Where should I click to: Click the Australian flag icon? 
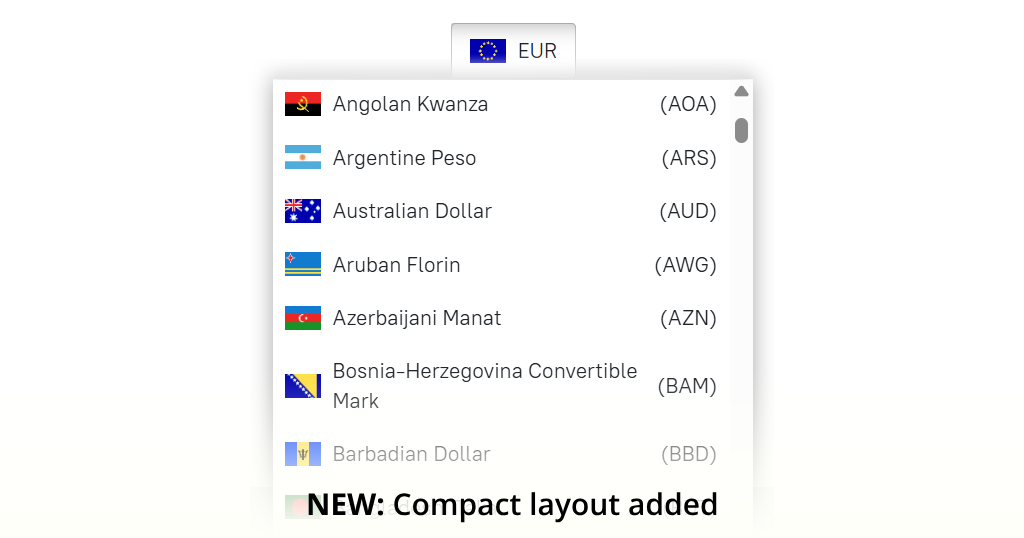tap(303, 211)
